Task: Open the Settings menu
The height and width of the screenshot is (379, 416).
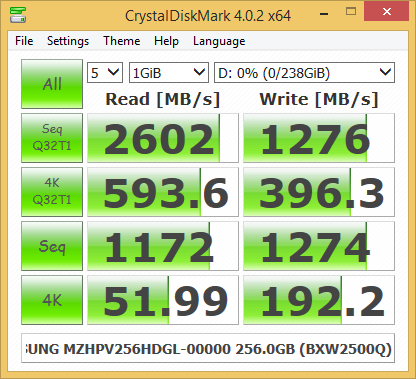Action: (x=68, y=41)
